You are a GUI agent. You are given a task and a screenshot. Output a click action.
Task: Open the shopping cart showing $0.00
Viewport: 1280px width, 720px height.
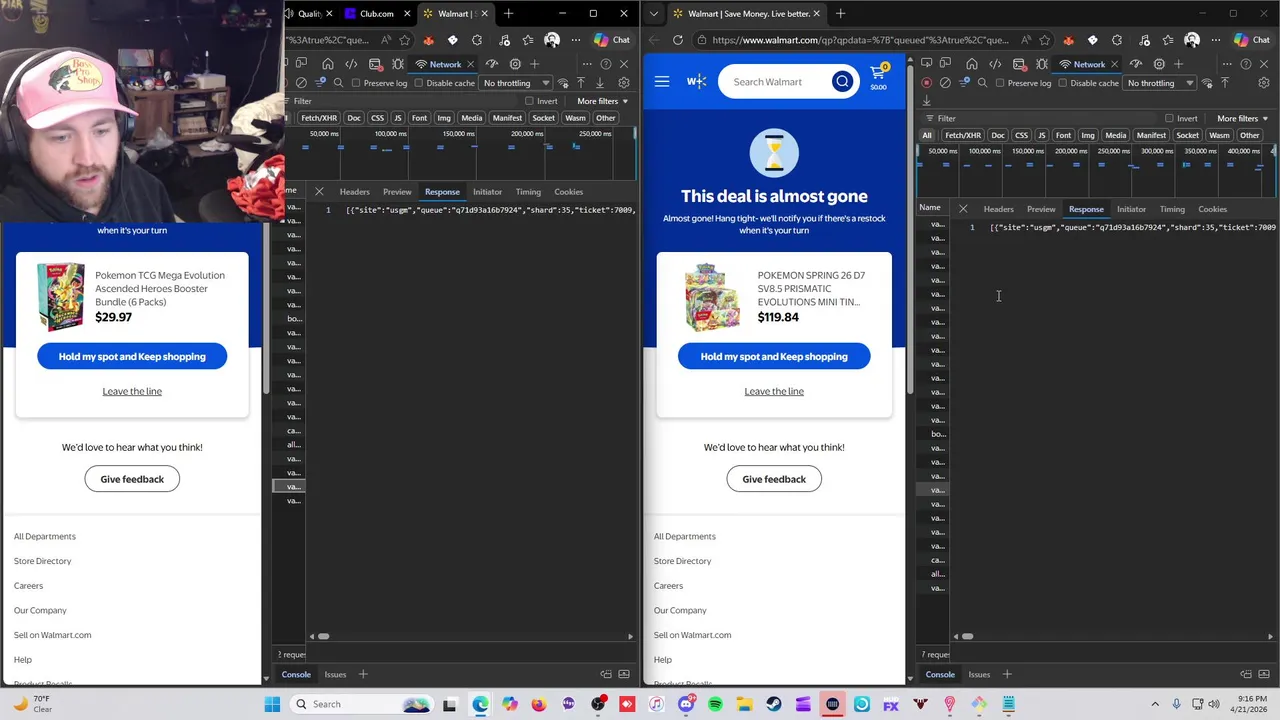pos(878,76)
